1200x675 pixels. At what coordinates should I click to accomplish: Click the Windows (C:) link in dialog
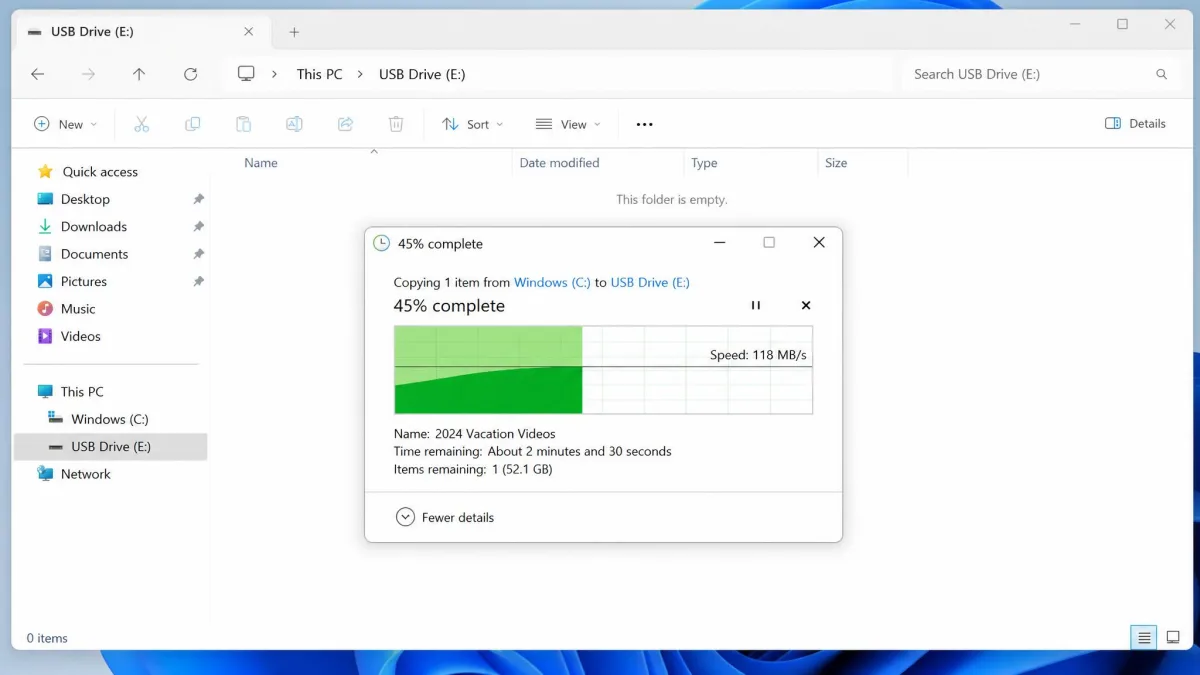552,283
